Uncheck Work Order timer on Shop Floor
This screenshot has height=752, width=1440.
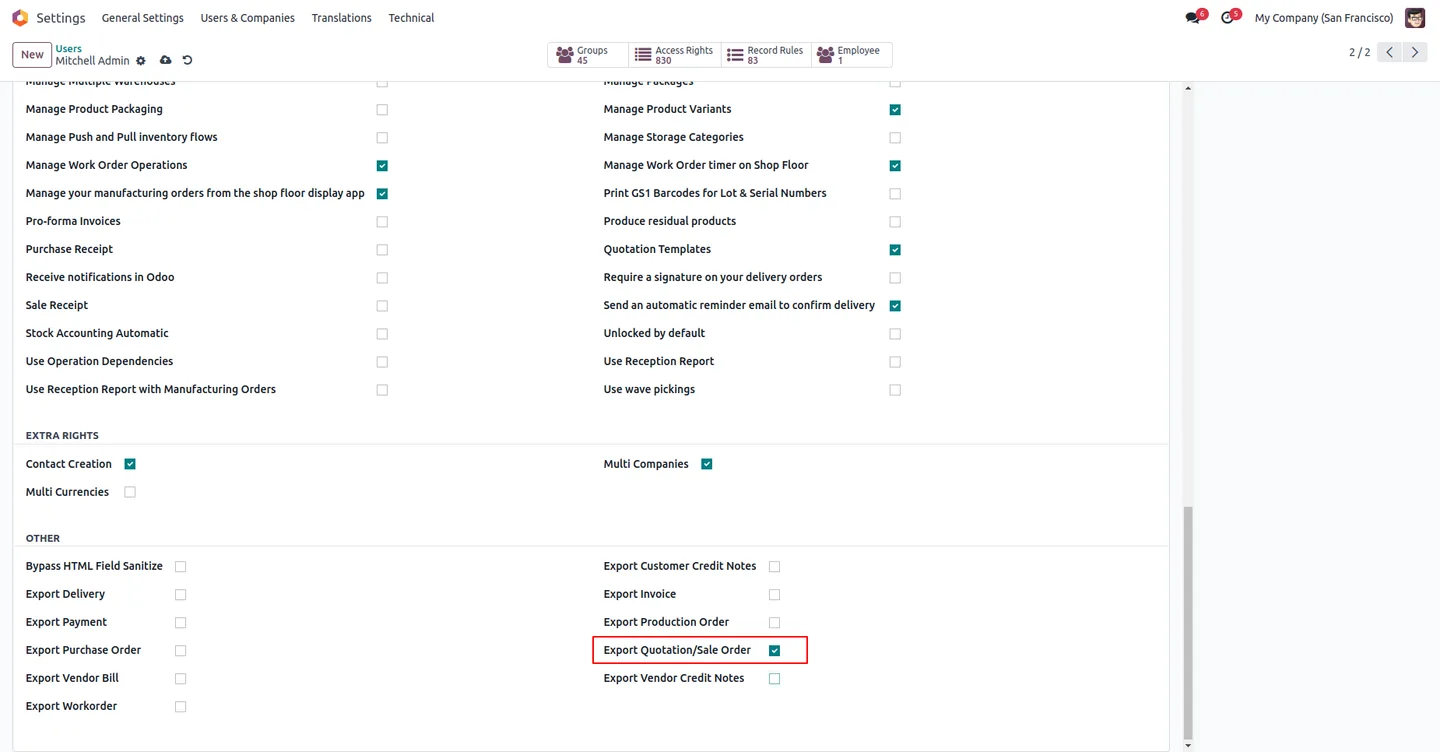(x=895, y=166)
